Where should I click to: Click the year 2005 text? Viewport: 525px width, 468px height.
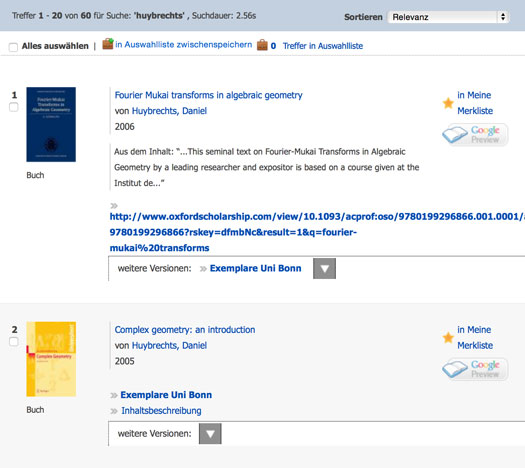(x=124, y=361)
